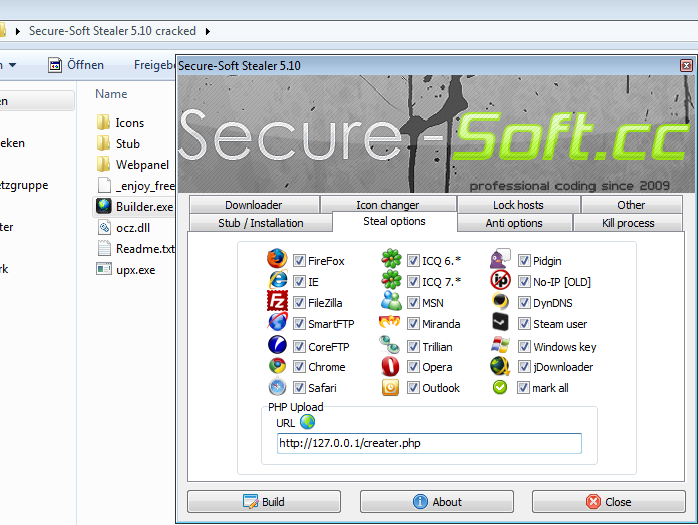Image resolution: width=698 pixels, height=525 pixels.
Task: Click the Chrome browser icon
Action: [277, 366]
